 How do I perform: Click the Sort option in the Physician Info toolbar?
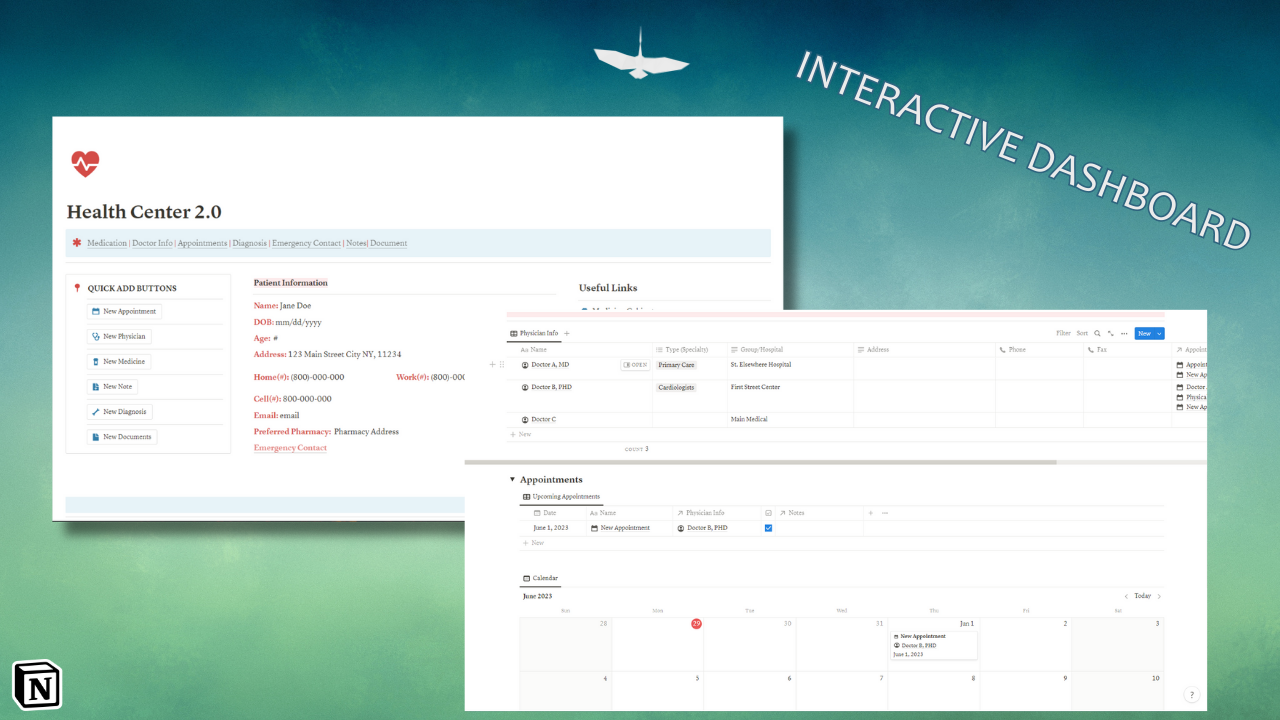1082,333
